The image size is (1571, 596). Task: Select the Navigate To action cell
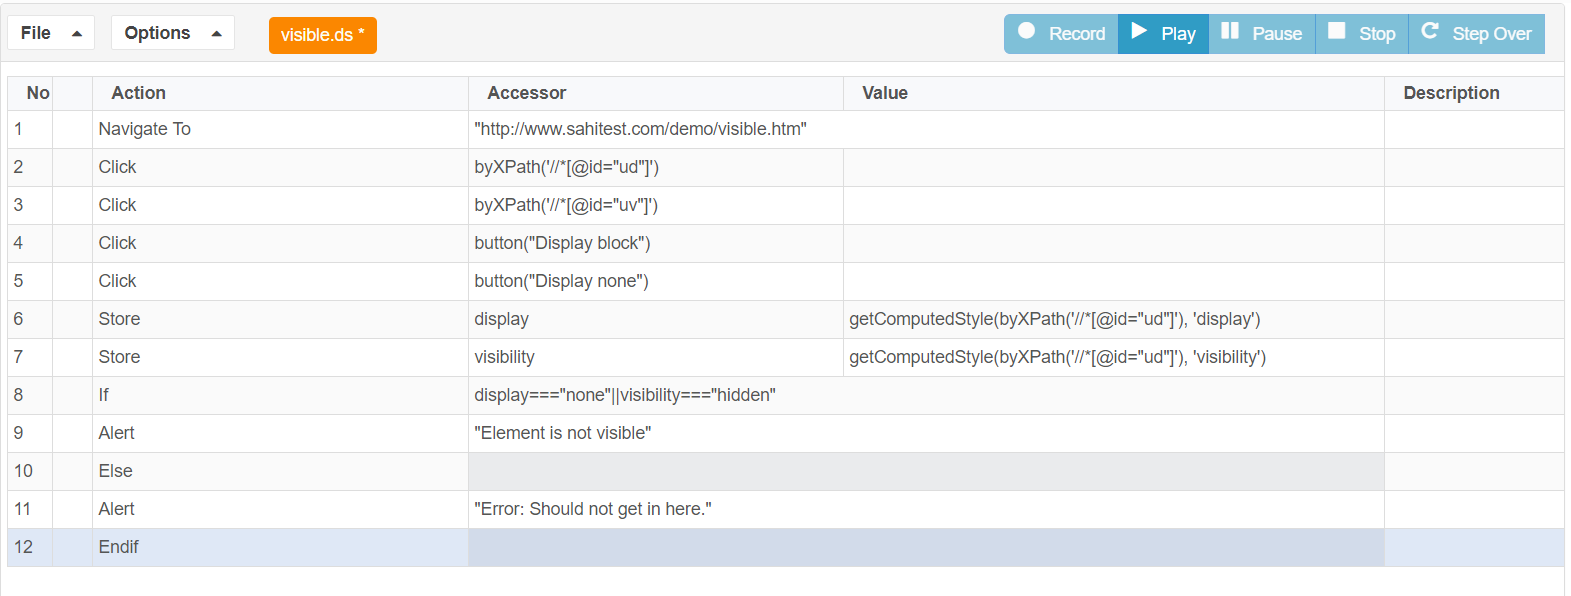[x=280, y=130]
